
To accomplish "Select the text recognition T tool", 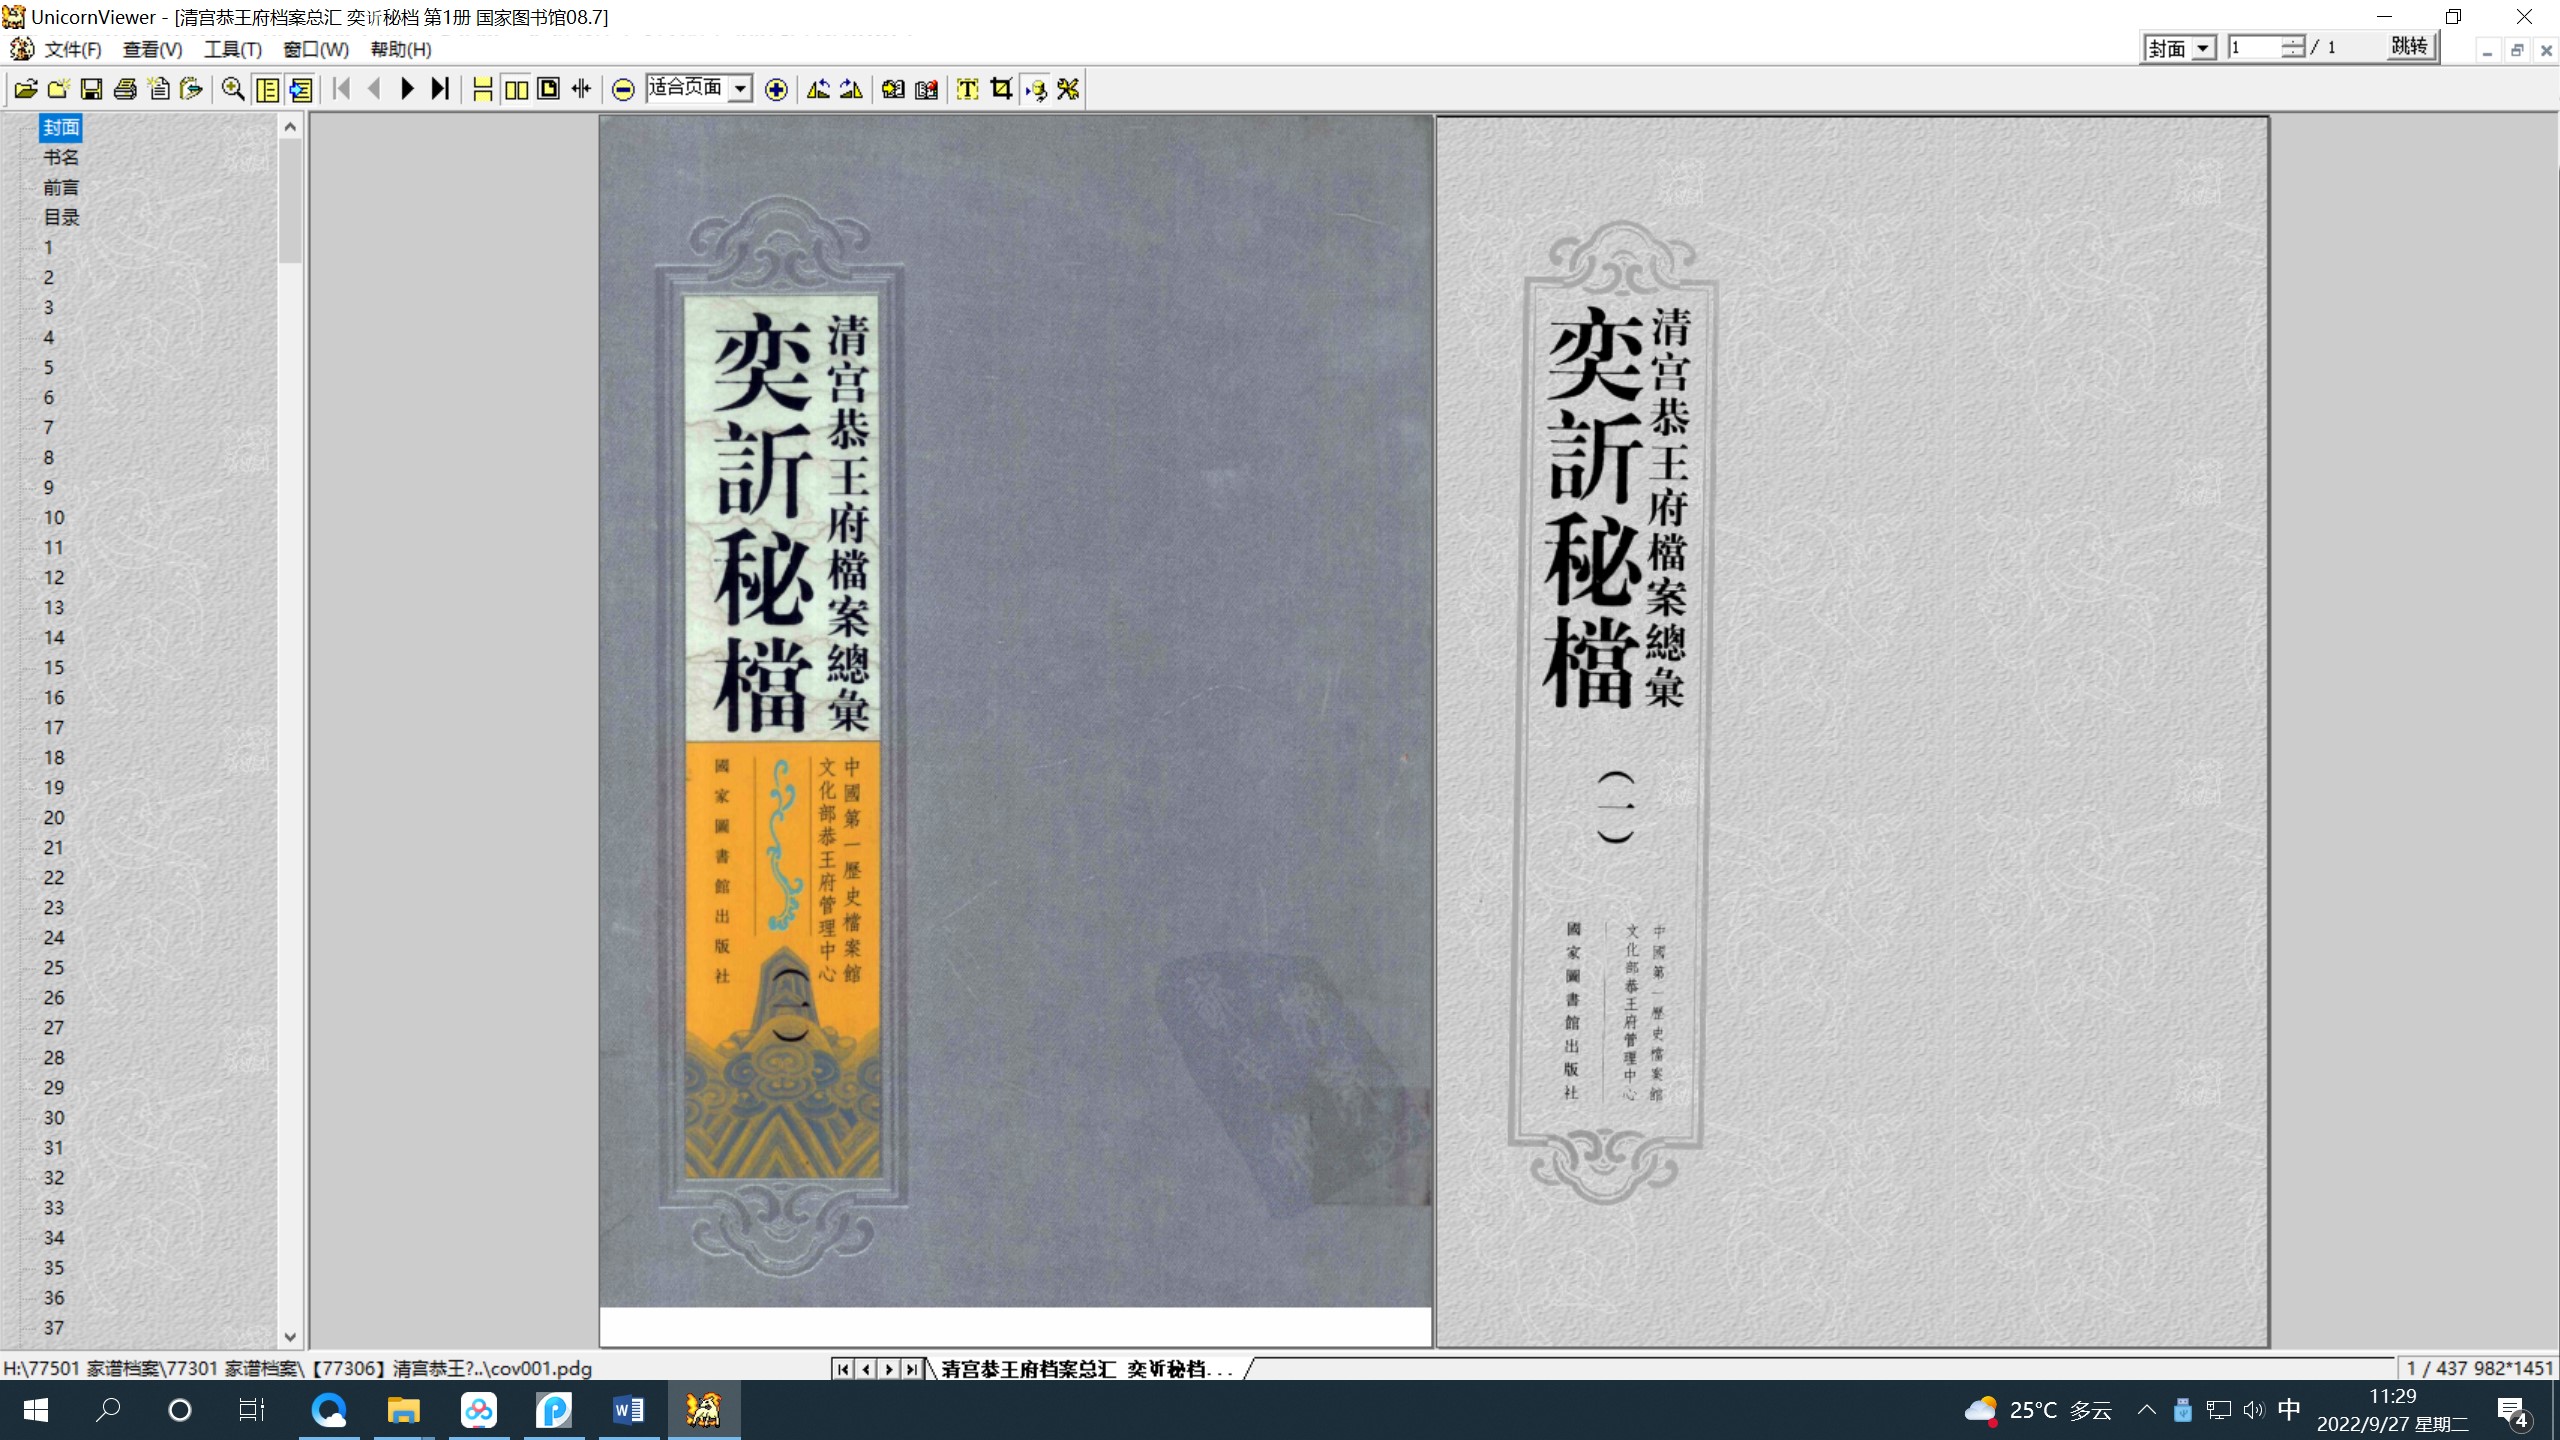I will (967, 89).
